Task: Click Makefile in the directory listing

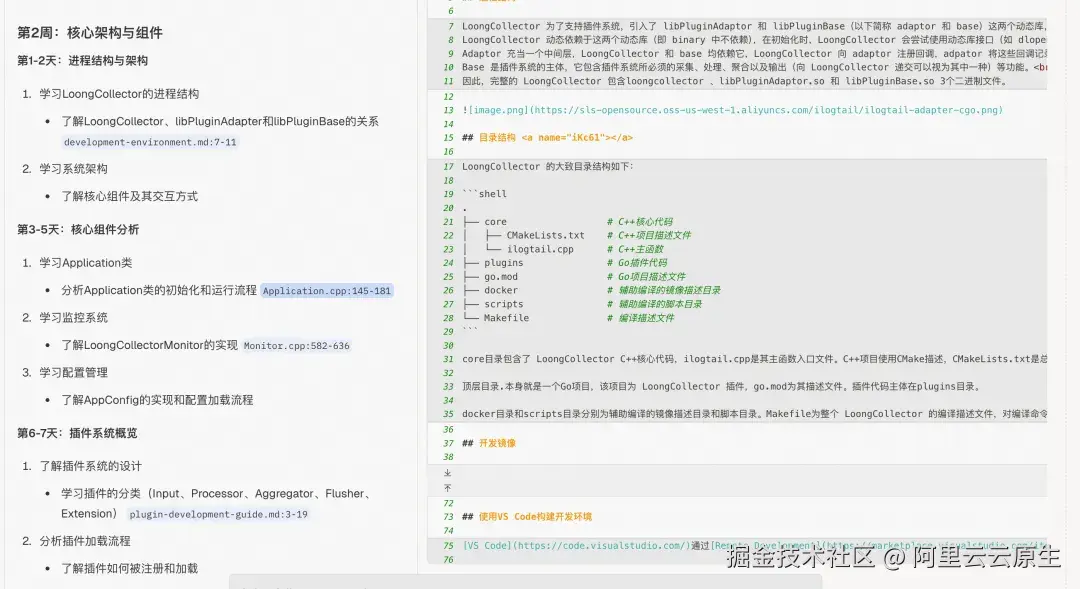Action: point(506,318)
